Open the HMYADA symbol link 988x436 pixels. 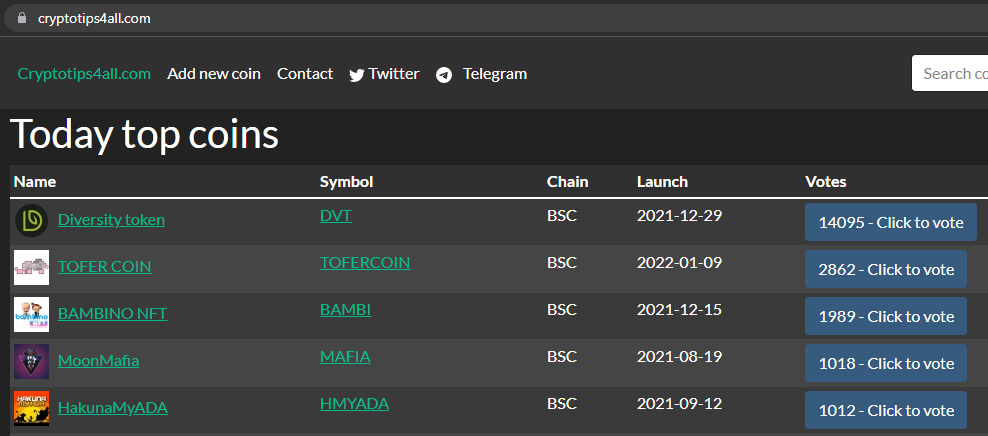354,404
